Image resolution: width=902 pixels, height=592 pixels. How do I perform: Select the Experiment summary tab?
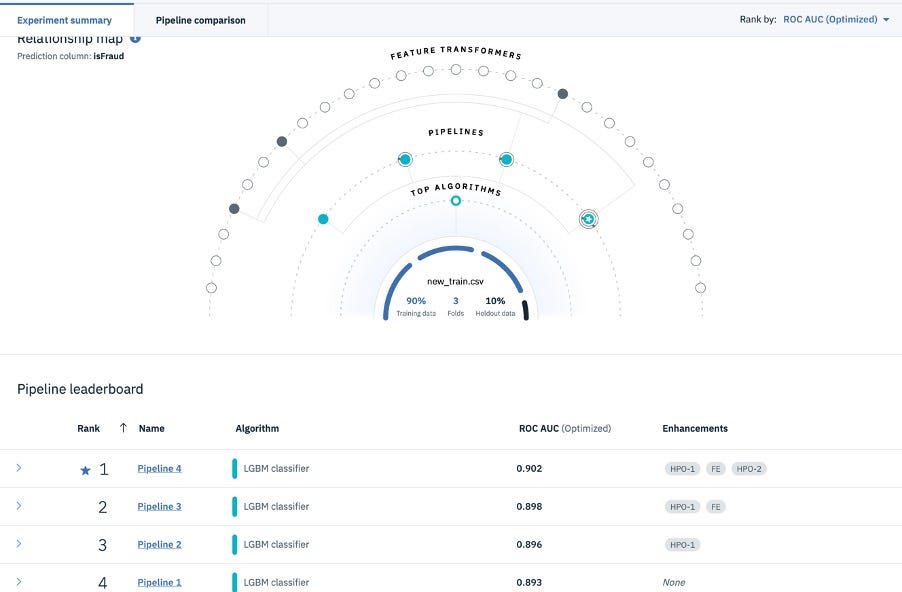pos(64,19)
